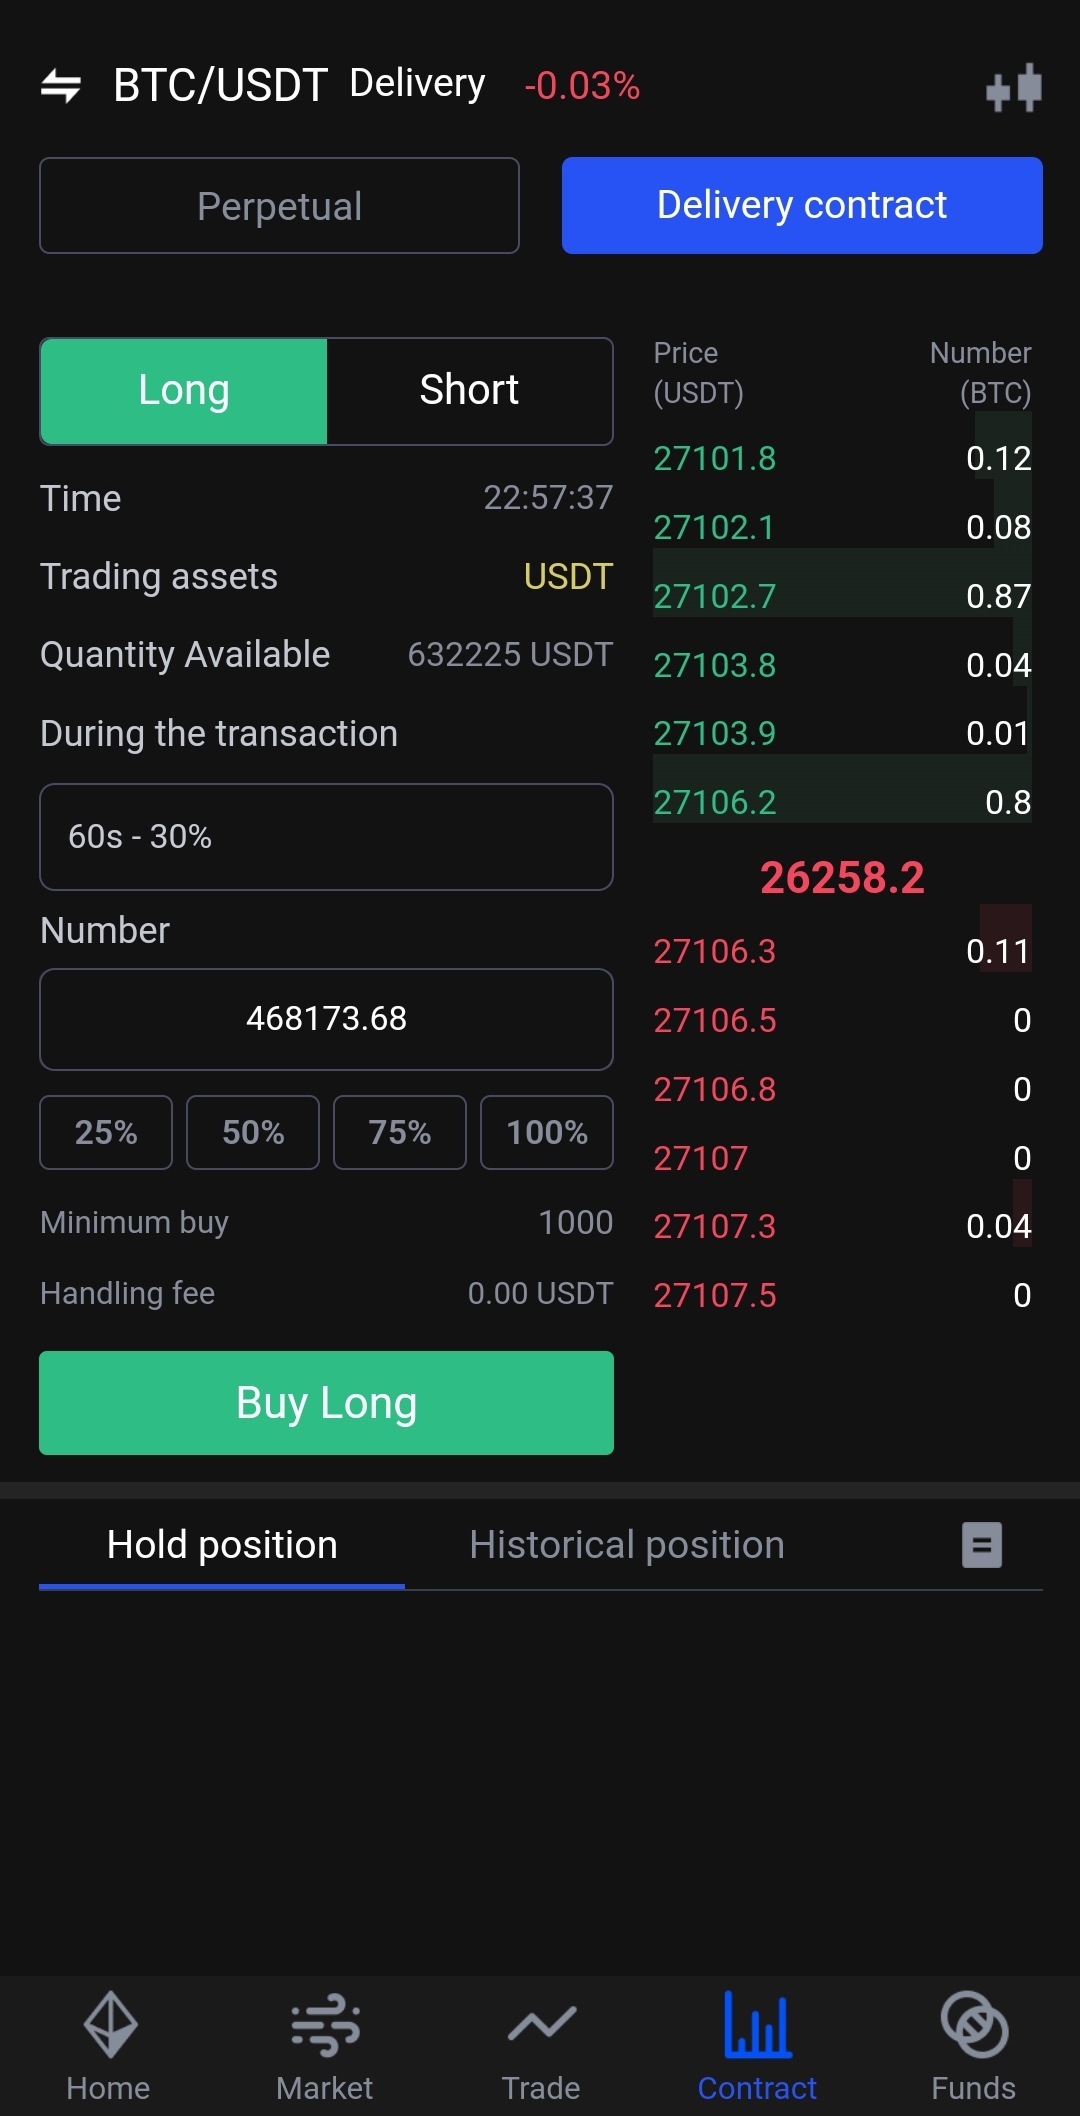Open the candlestick chart icon
The height and width of the screenshot is (2116, 1080).
tap(1013, 88)
